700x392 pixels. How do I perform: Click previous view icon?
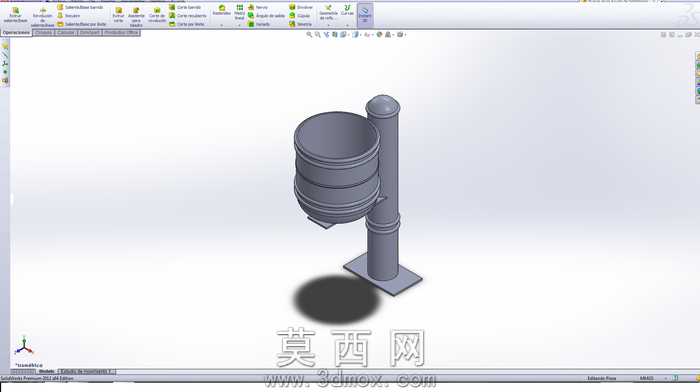click(x=326, y=34)
